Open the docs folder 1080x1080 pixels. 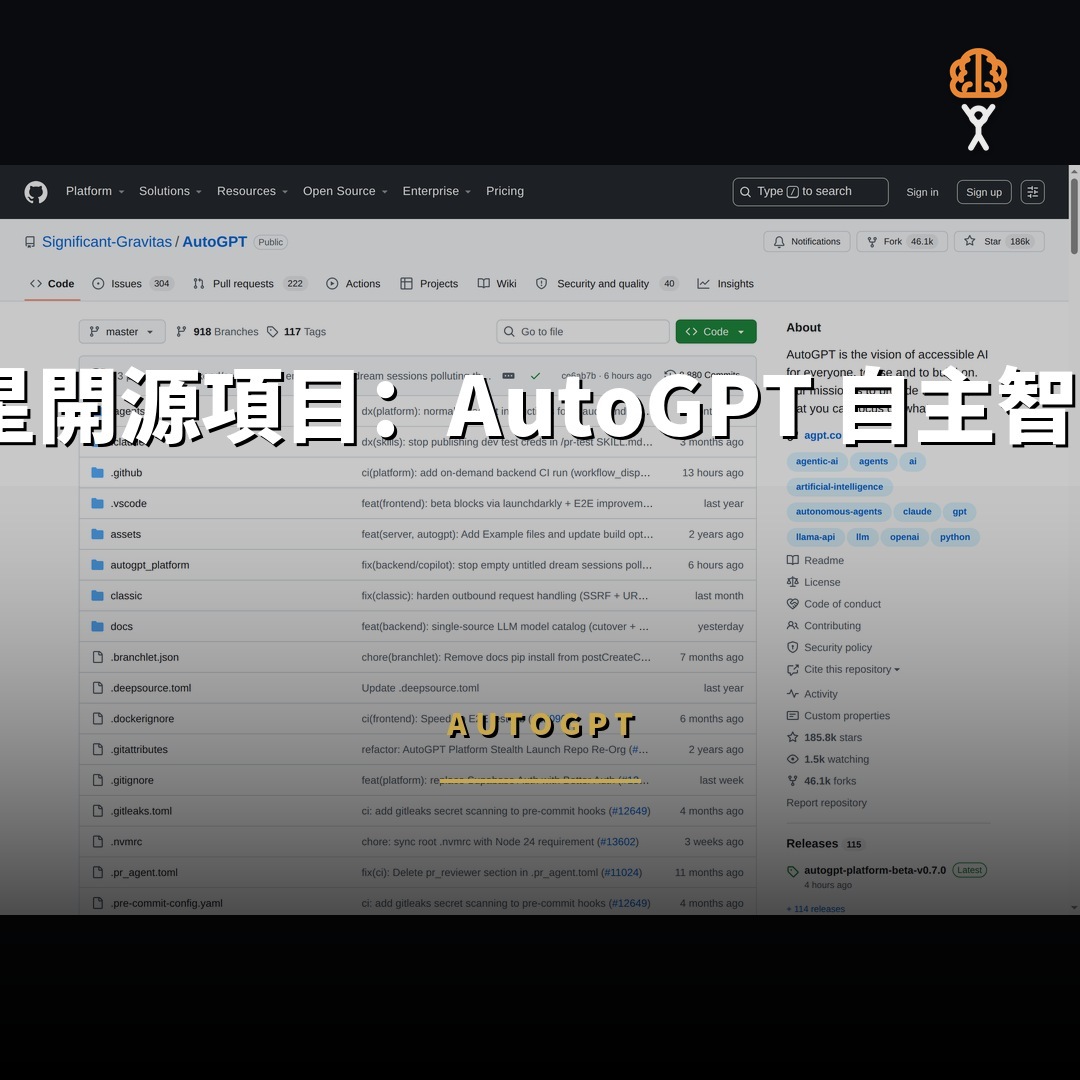click(121, 627)
